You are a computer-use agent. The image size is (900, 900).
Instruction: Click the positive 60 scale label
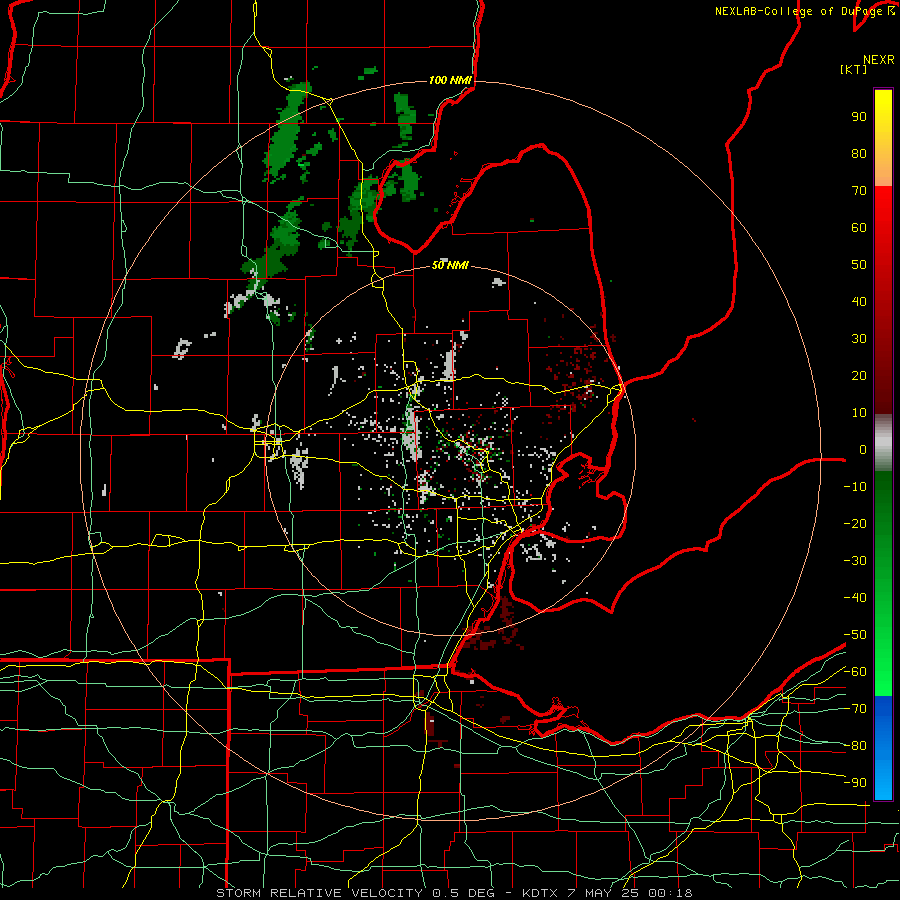[x=859, y=228]
